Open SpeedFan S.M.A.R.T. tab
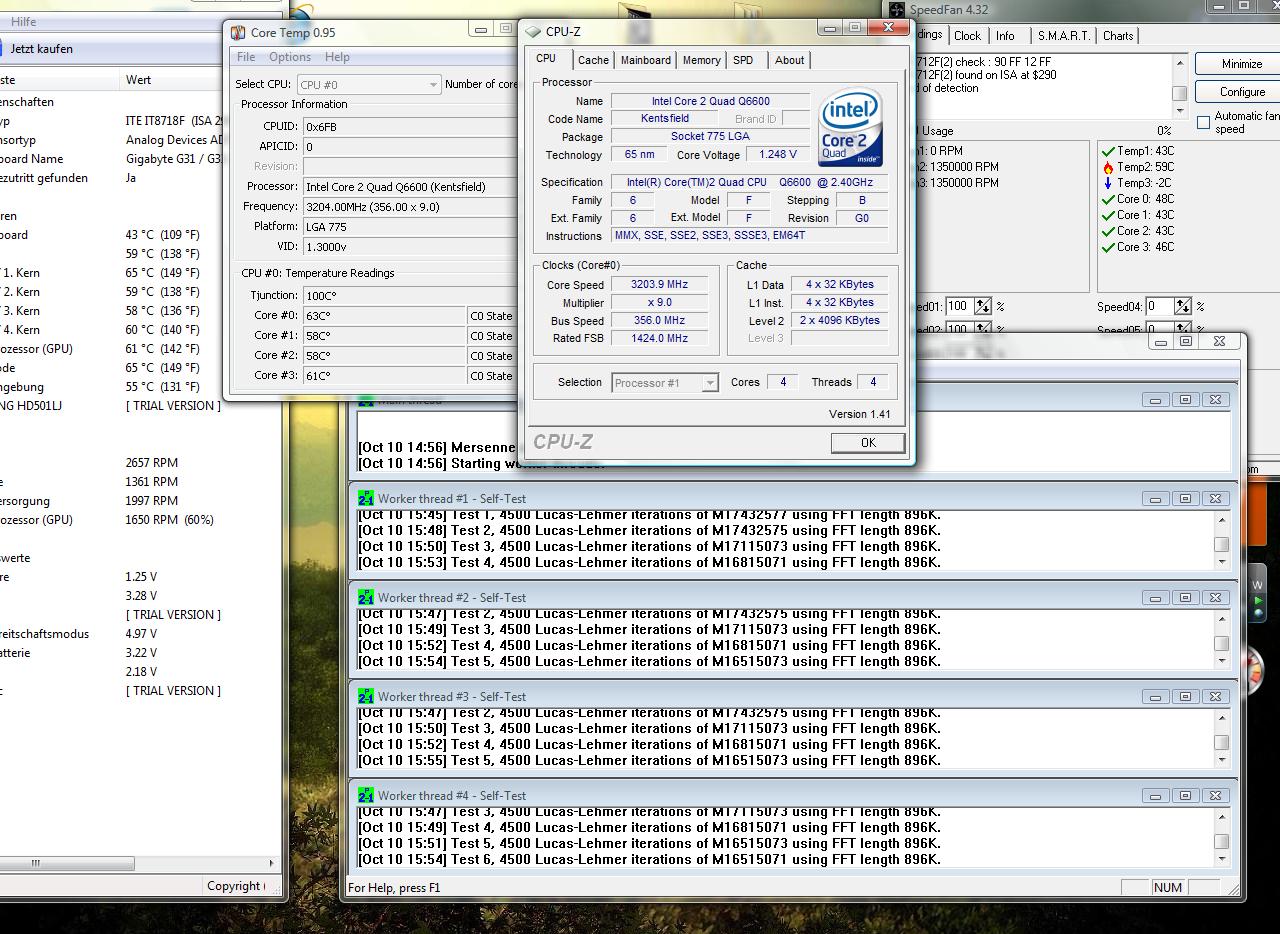 1063,35
